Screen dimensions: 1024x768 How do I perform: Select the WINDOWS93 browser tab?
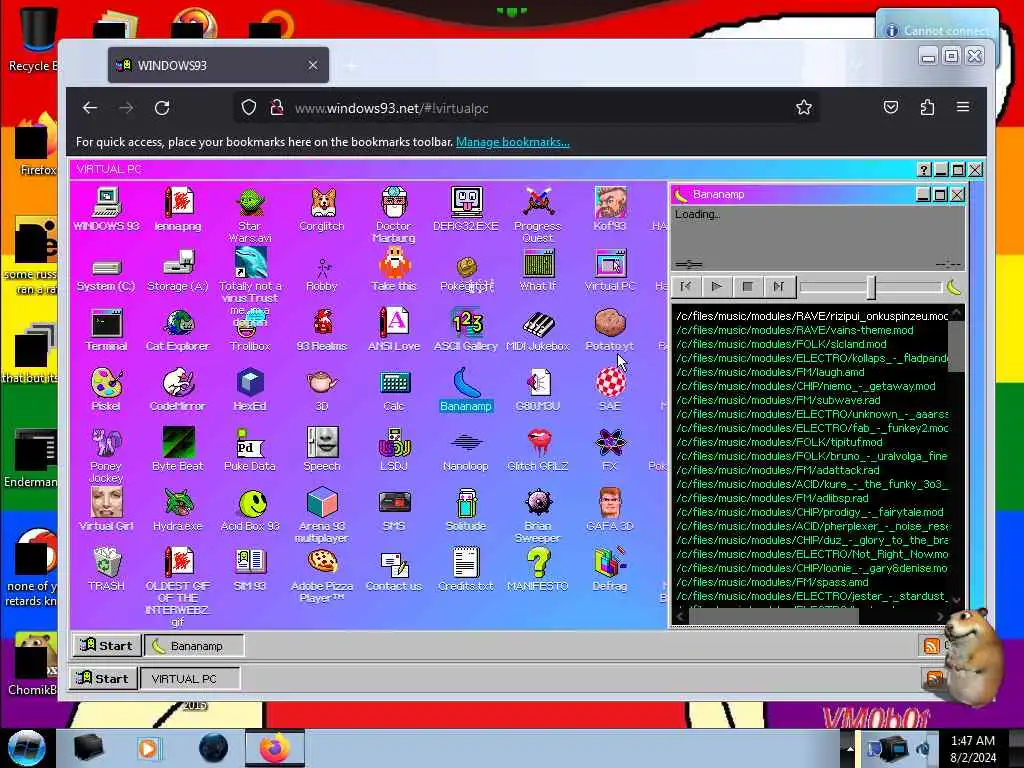point(218,65)
